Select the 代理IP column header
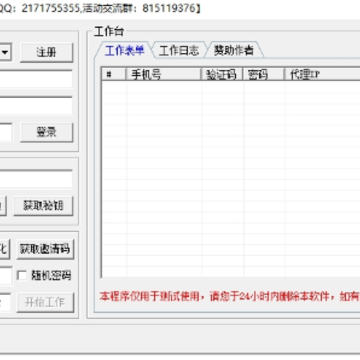 click(x=323, y=74)
